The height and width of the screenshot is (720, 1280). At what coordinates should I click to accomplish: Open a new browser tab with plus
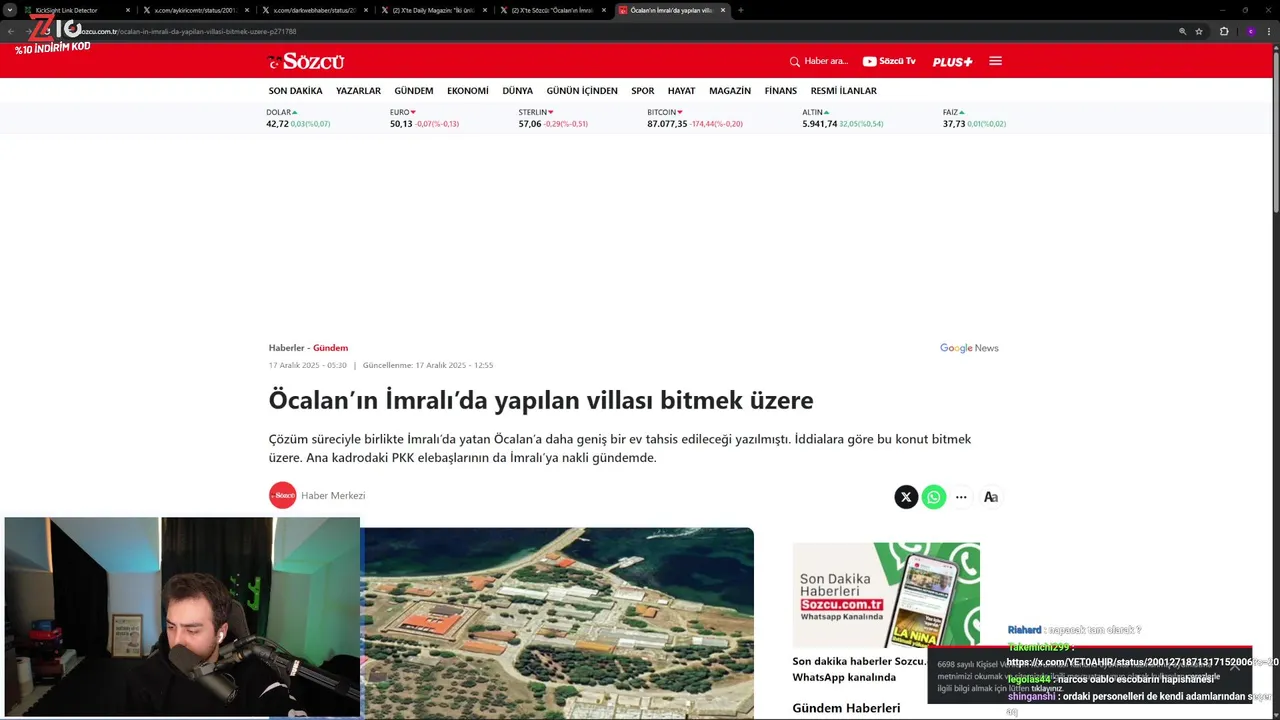(x=740, y=10)
